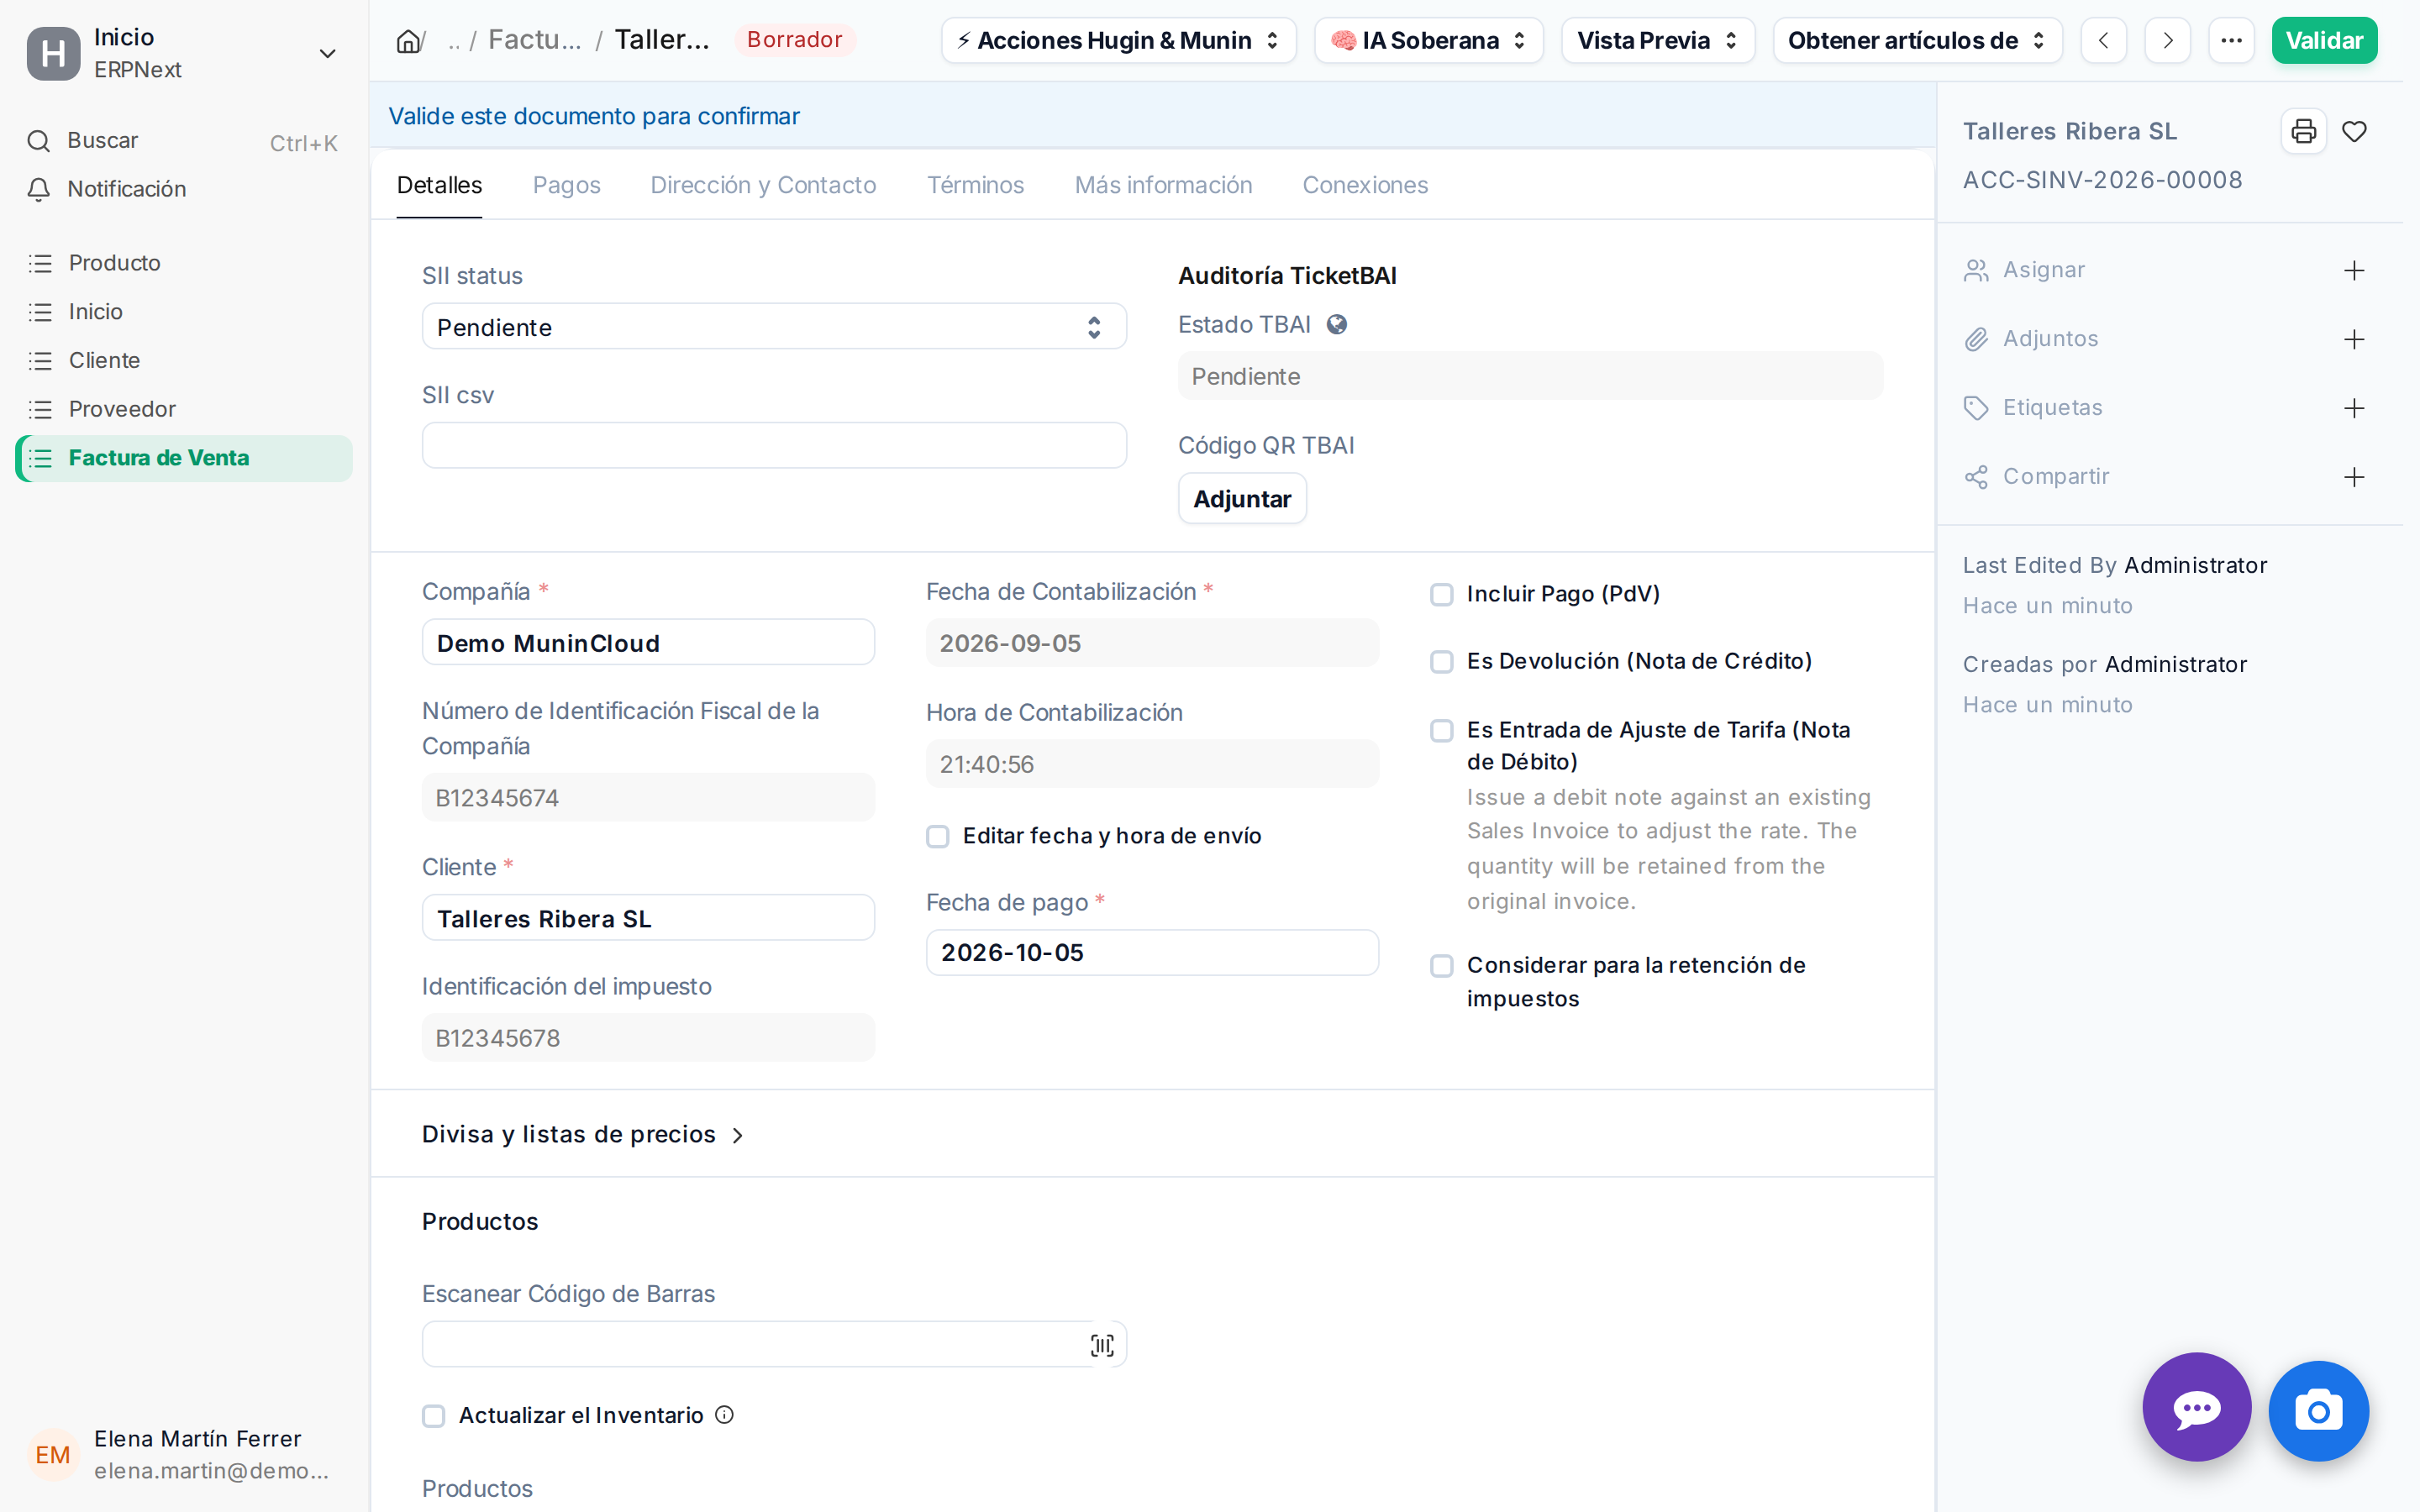Click the Producto list icon in sidebar

[x=40, y=264]
